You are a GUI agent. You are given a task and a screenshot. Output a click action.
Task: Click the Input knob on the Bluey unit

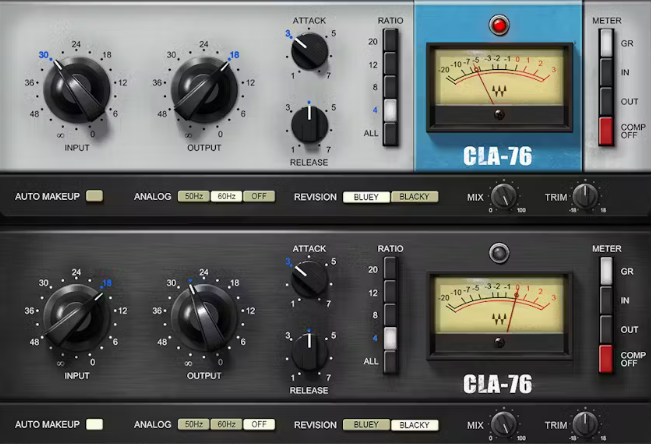click(x=77, y=90)
